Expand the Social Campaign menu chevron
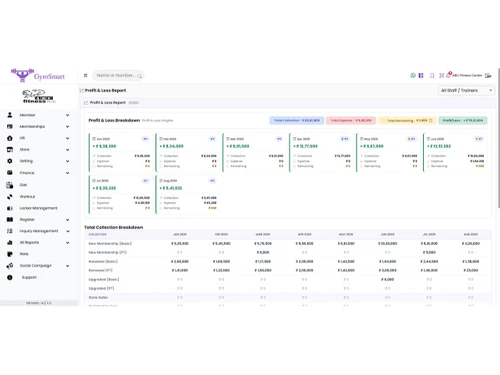 click(x=67, y=266)
